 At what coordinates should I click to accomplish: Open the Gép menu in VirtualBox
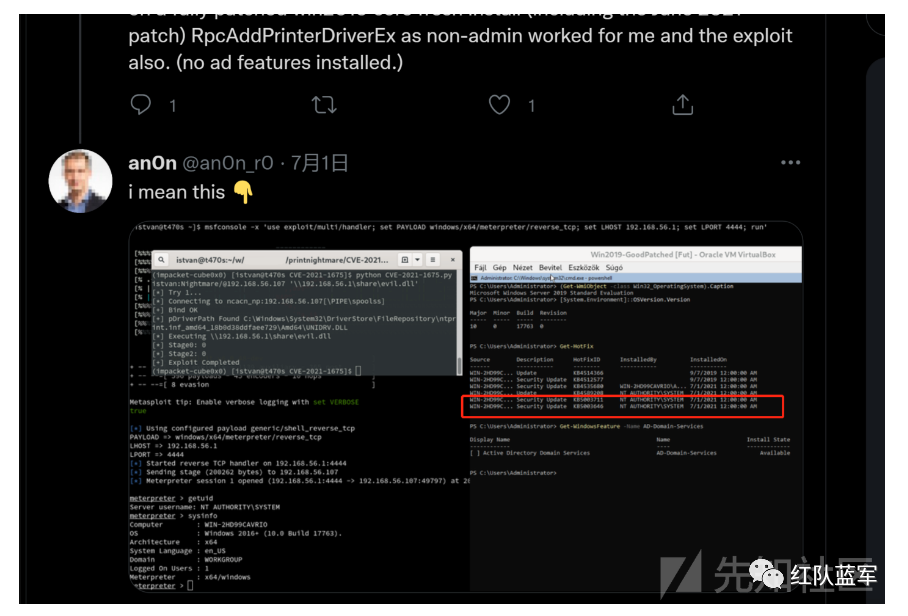tap(499, 267)
